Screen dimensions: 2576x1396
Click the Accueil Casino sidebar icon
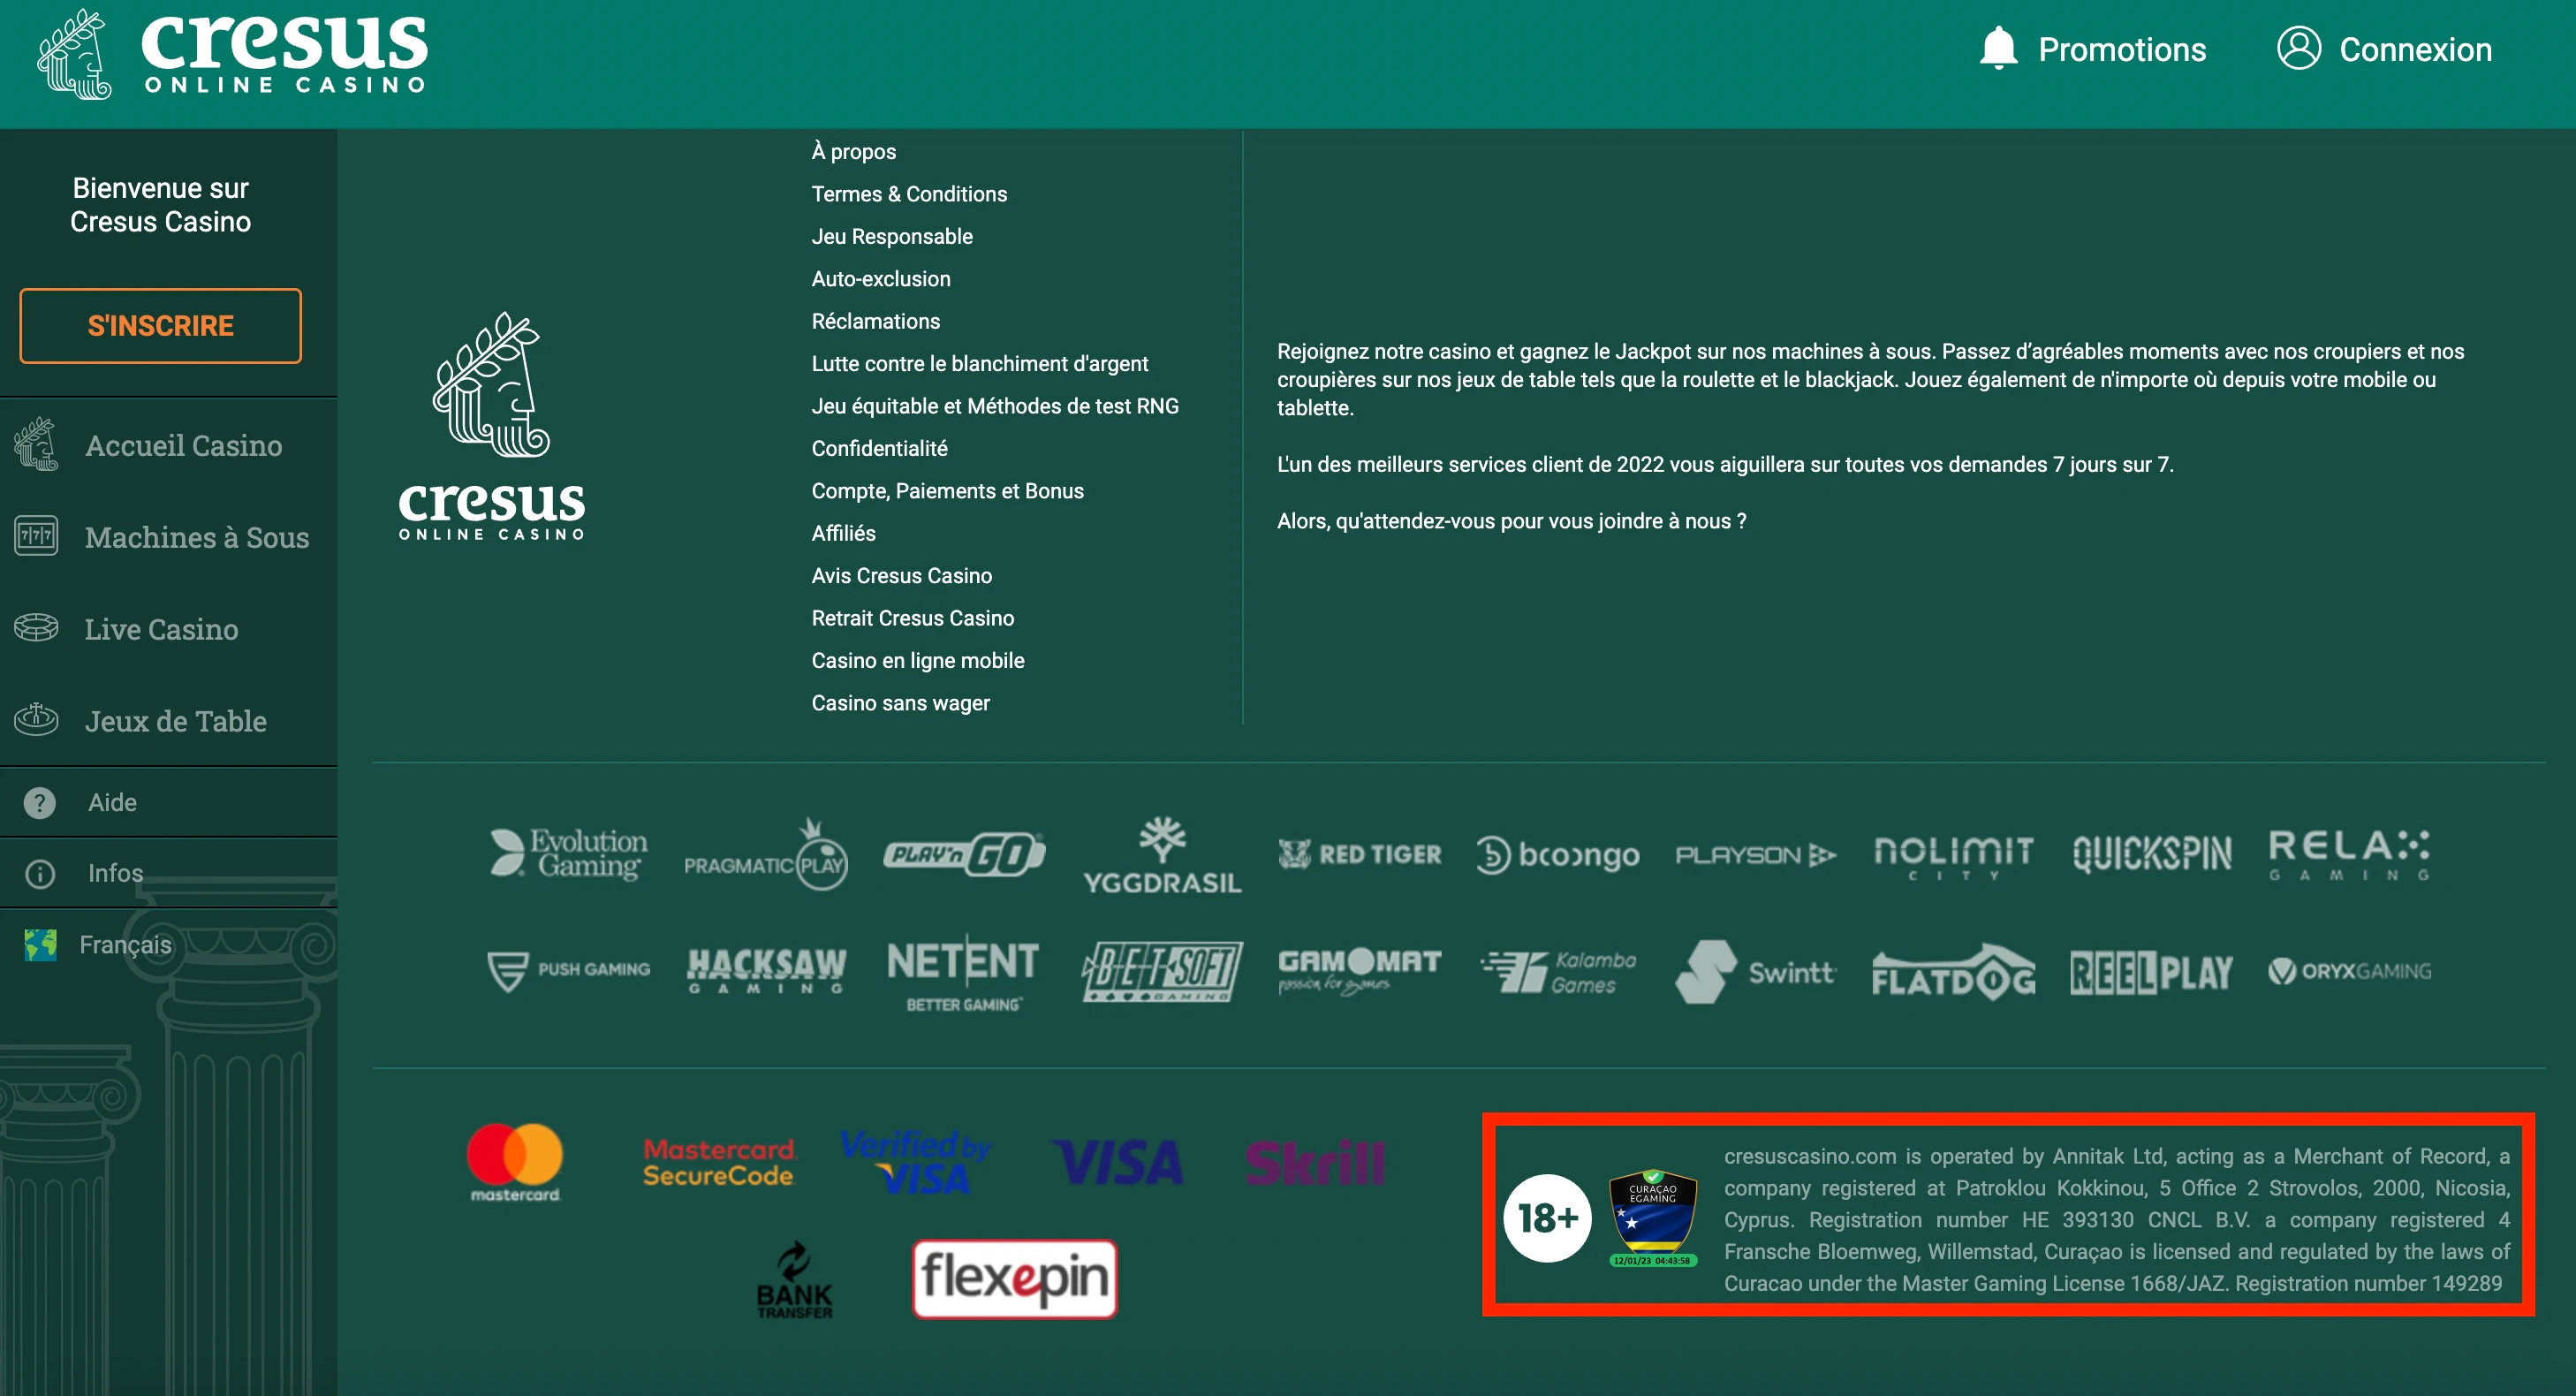coord(36,445)
